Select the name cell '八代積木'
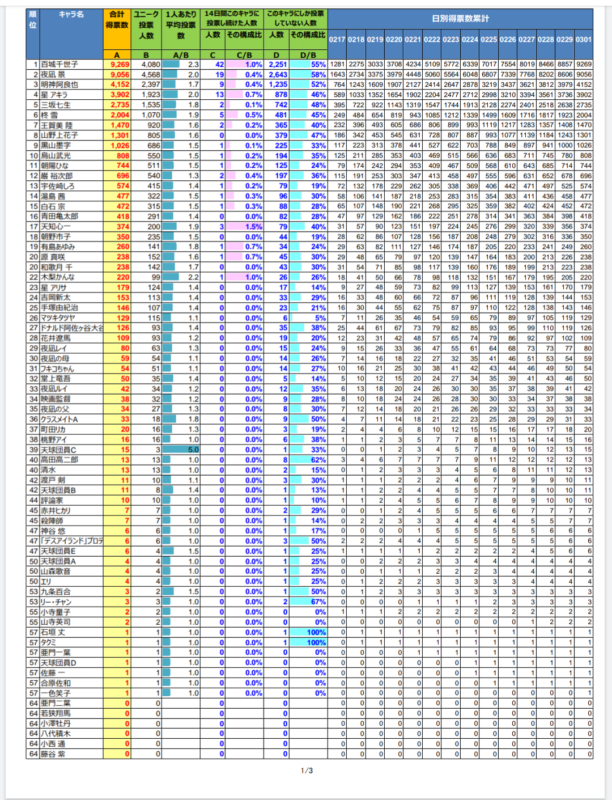This screenshot has width=612, height=800. tap(71, 733)
